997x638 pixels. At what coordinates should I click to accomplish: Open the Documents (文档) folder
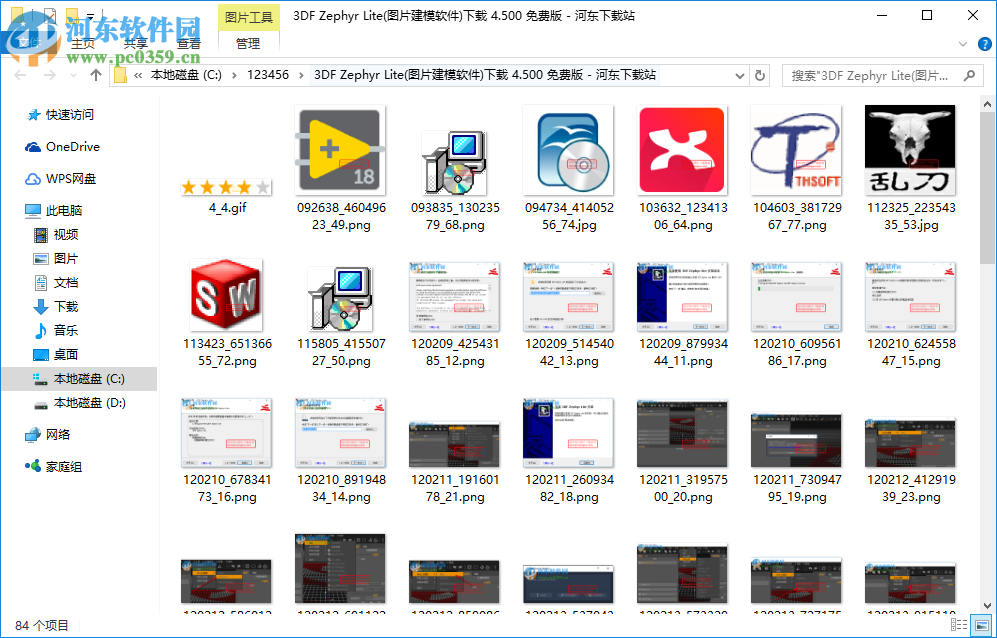point(56,282)
